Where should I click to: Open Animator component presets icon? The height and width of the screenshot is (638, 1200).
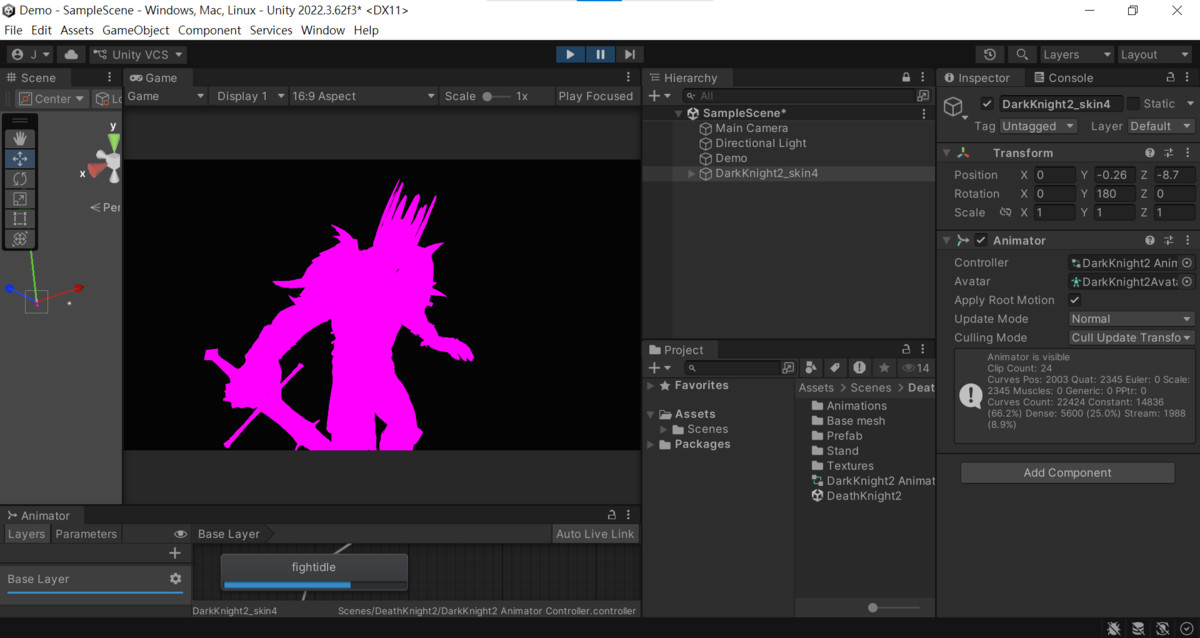(x=1169, y=241)
